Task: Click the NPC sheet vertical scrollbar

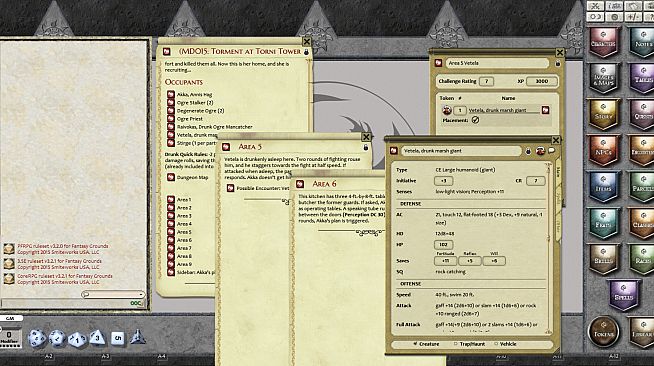Action: pos(548,248)
